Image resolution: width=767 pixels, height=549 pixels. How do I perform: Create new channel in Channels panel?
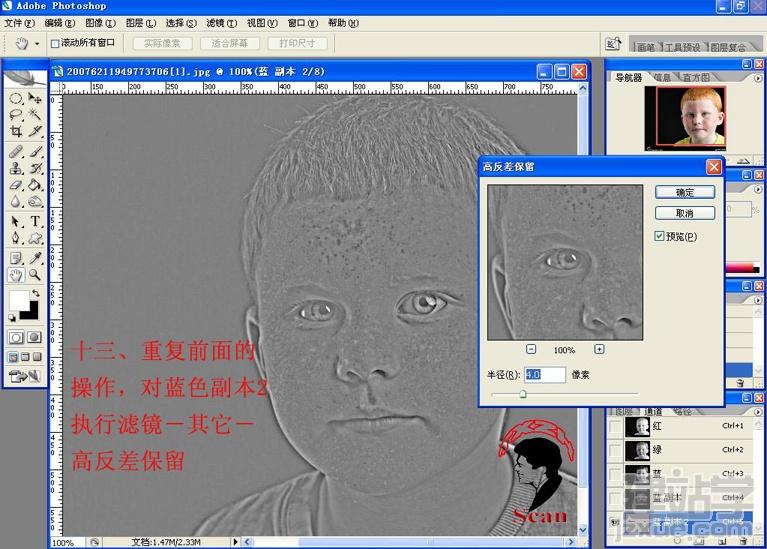coord(722,541)
